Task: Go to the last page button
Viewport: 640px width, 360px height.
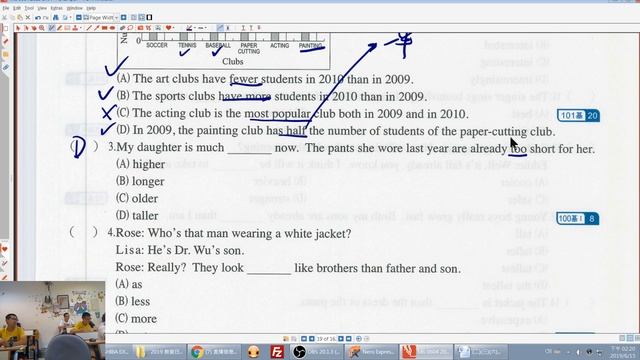Action: [x=349, y=339]
